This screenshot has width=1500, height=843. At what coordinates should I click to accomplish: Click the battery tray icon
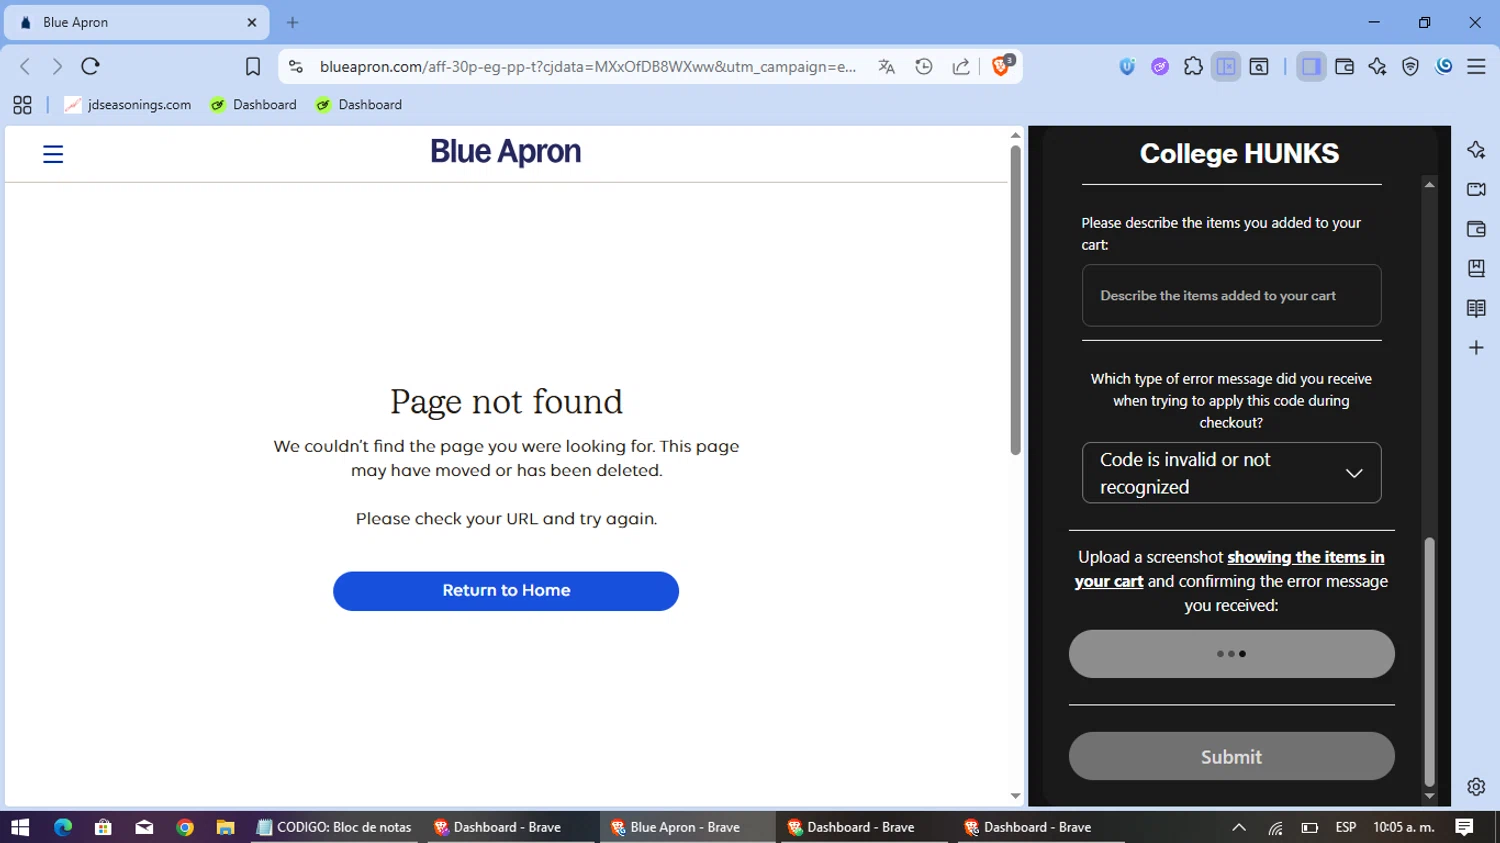click(x=1310, y=827)
